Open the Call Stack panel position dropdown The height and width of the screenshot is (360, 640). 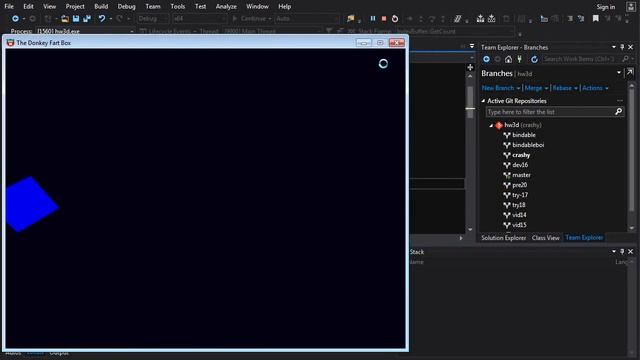(613, 251)
